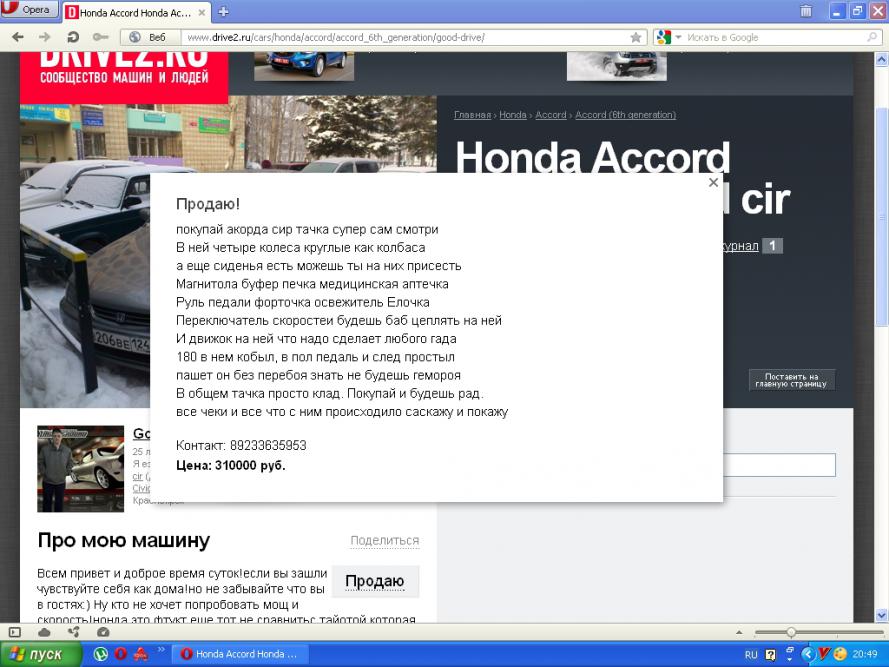889x667 pixels.
Task: Open the view options arrow beside zoom slider
Action: click(739, 632)
